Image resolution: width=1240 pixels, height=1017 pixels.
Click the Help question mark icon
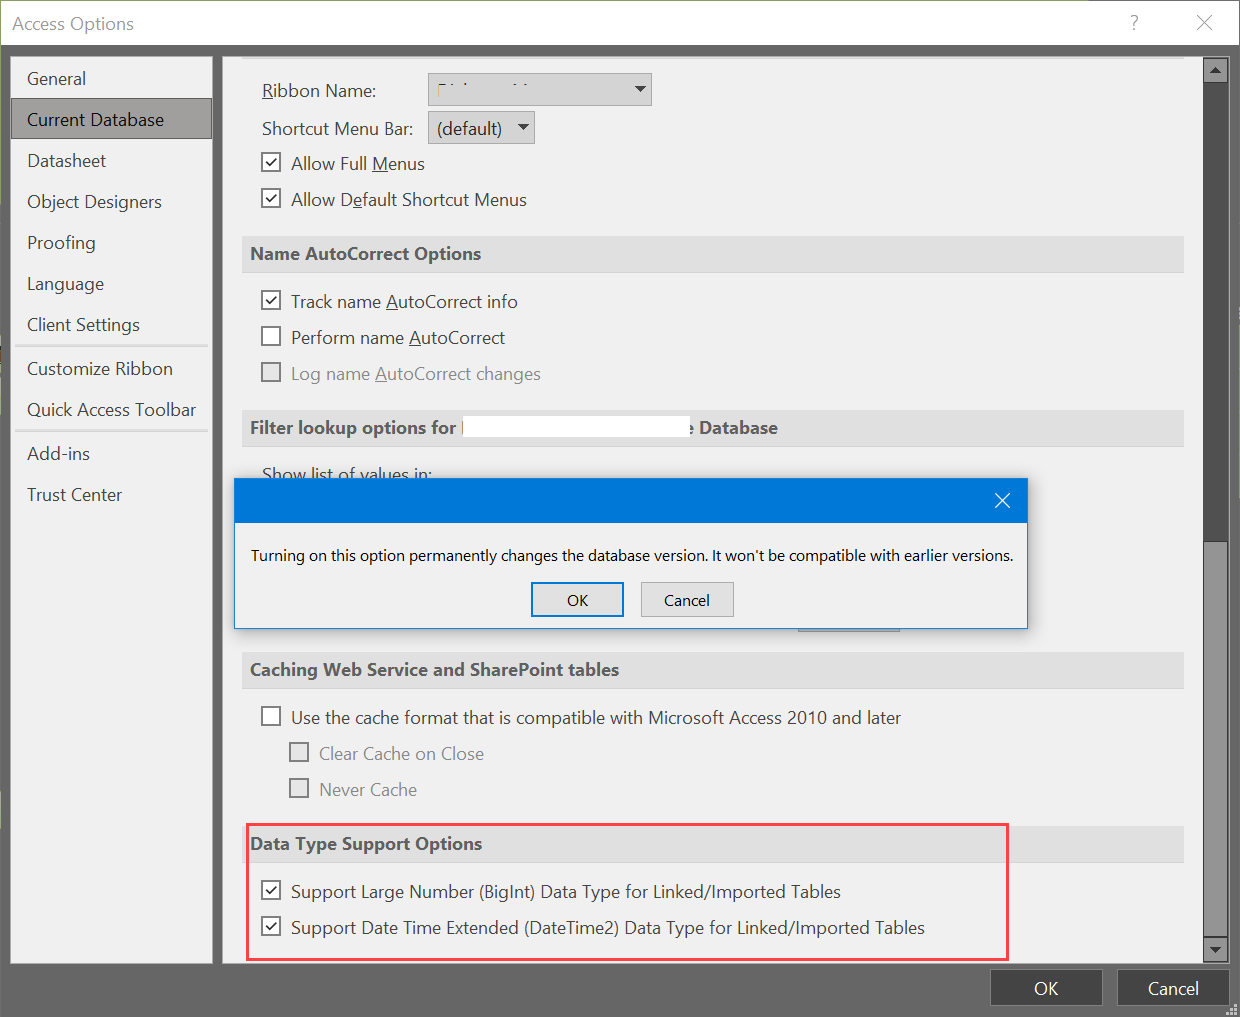click(x=1134, y=23)
